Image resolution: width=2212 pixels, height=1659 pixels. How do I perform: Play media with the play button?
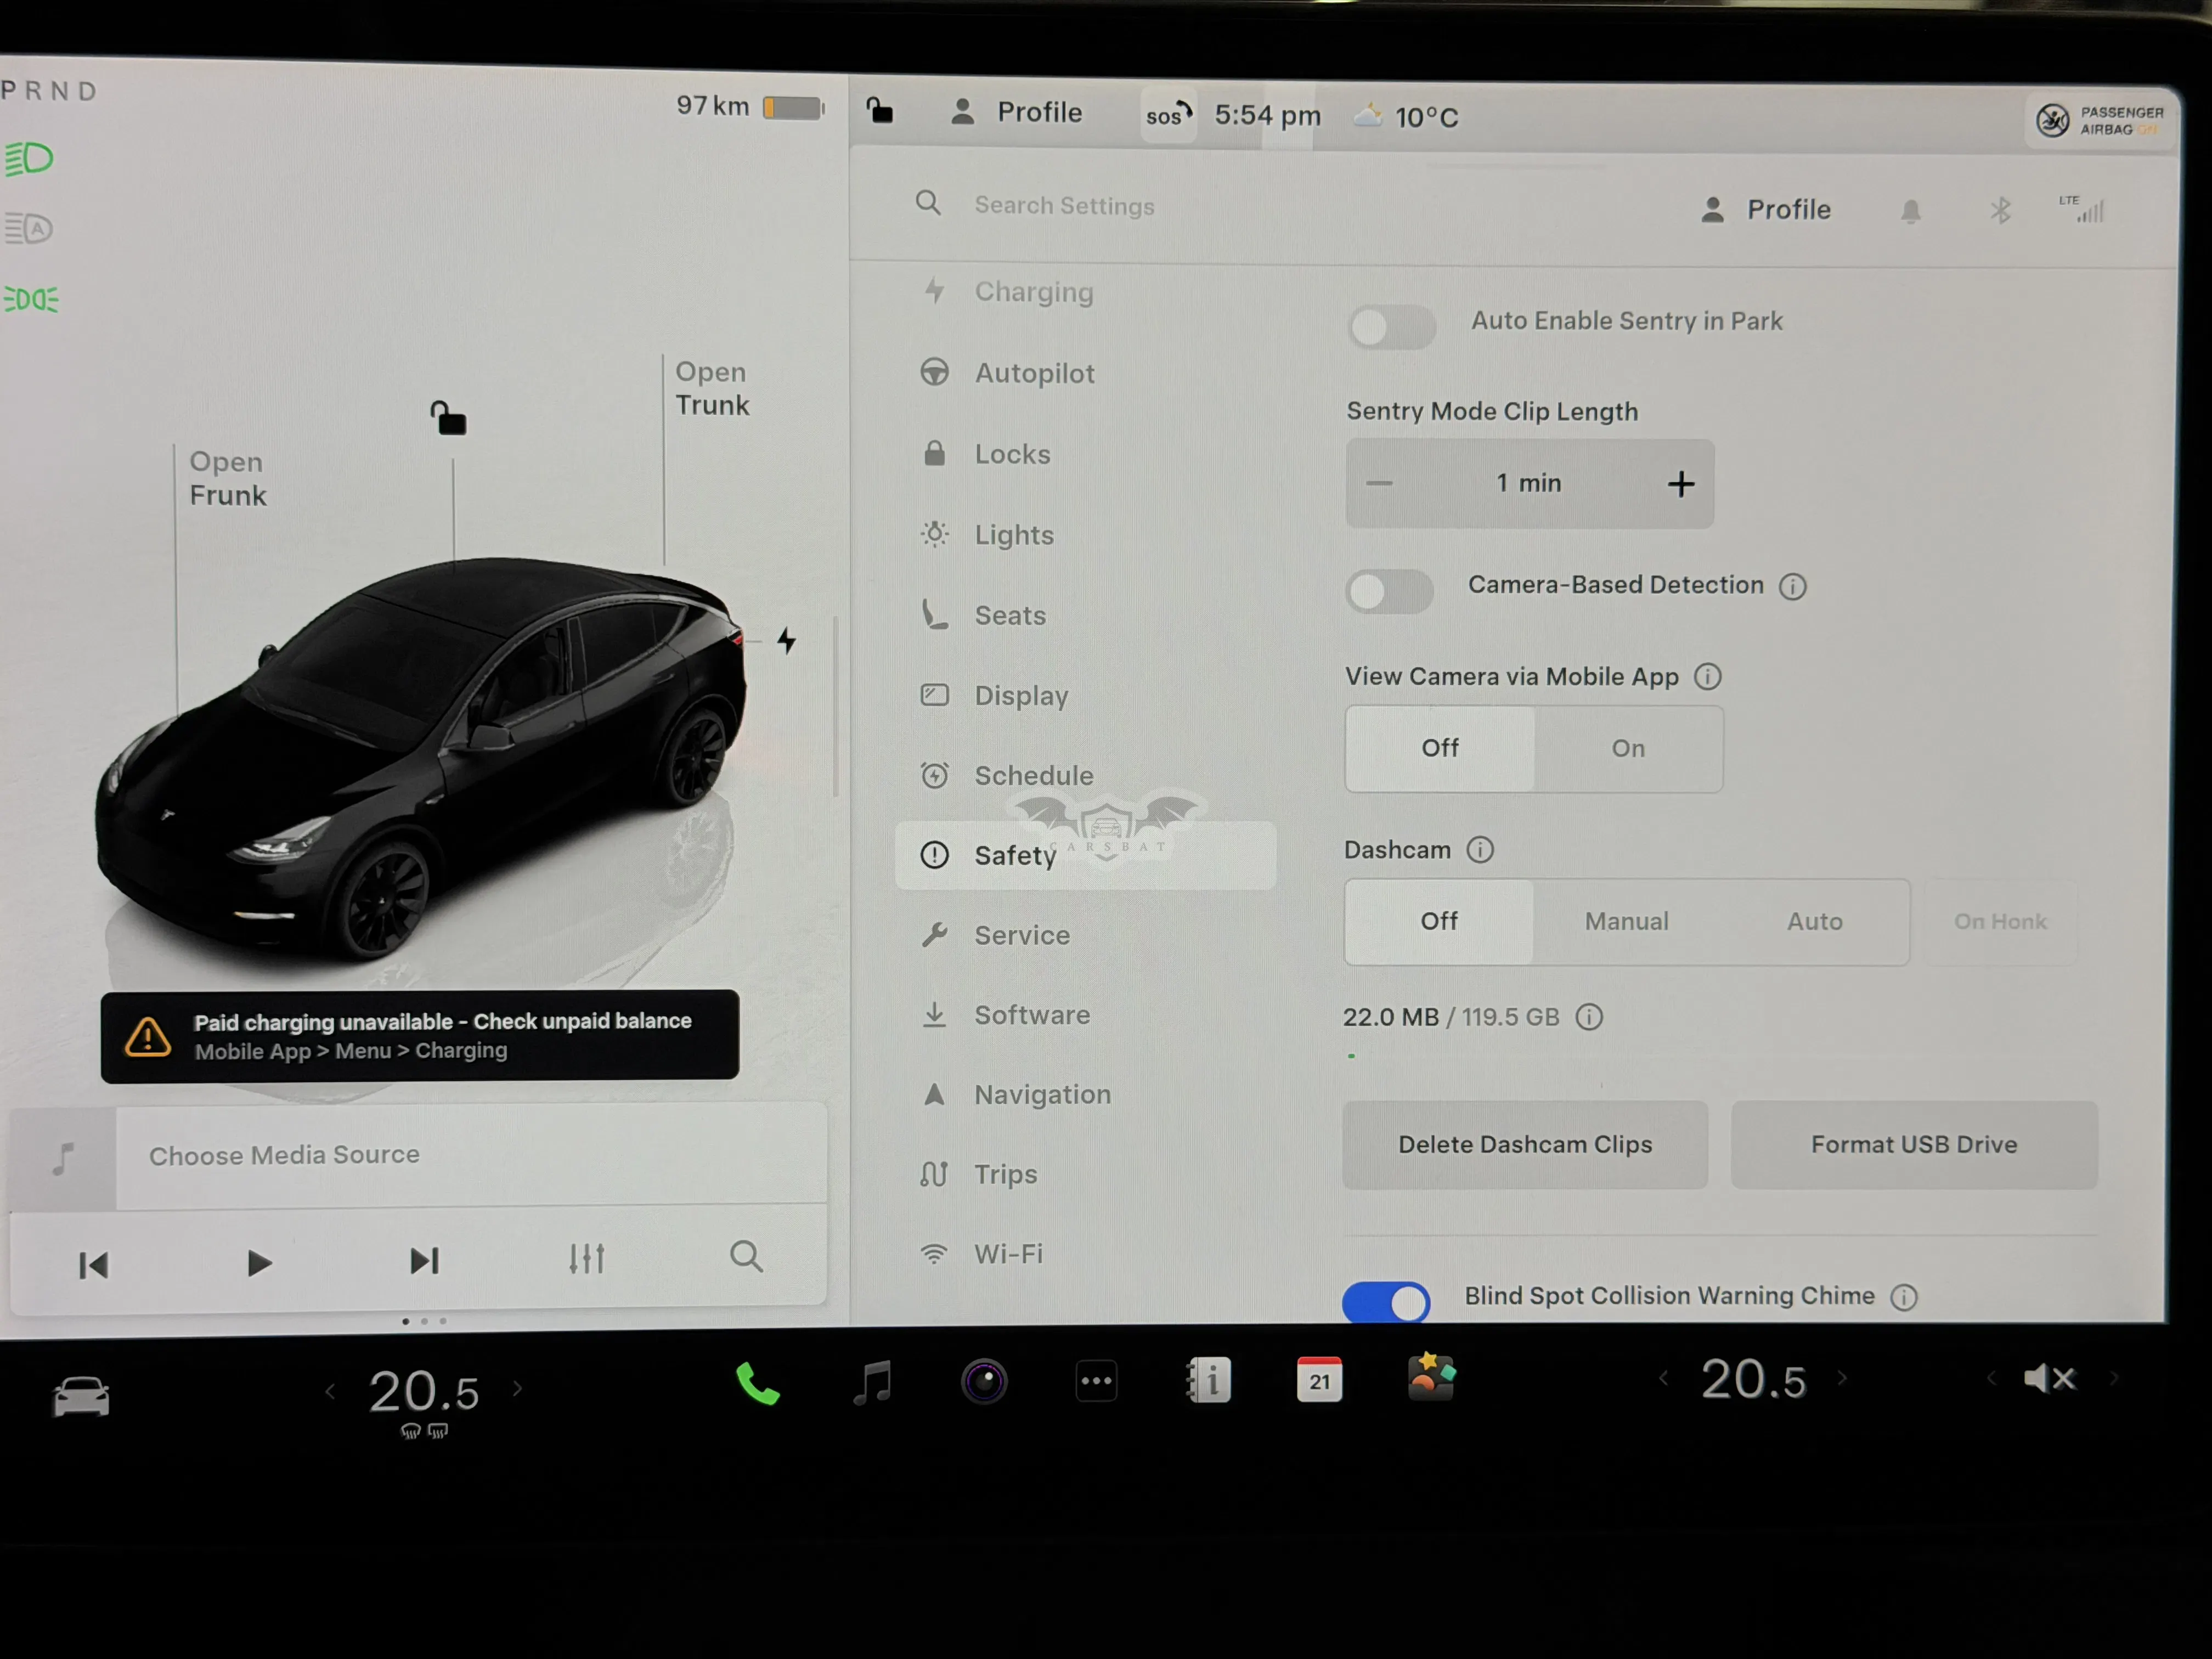pos(259,1264)
